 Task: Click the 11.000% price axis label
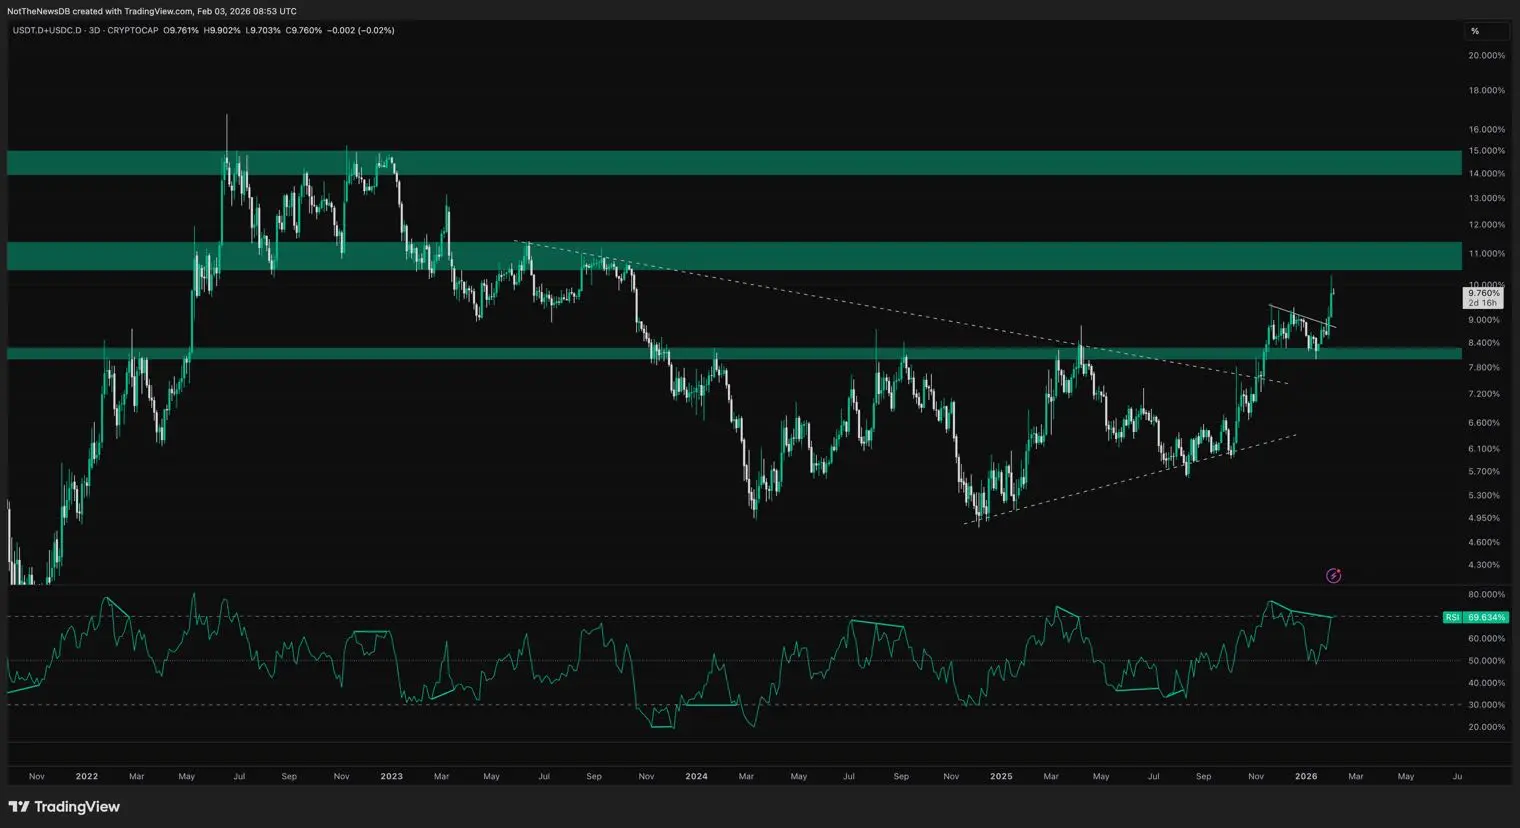1486,253
